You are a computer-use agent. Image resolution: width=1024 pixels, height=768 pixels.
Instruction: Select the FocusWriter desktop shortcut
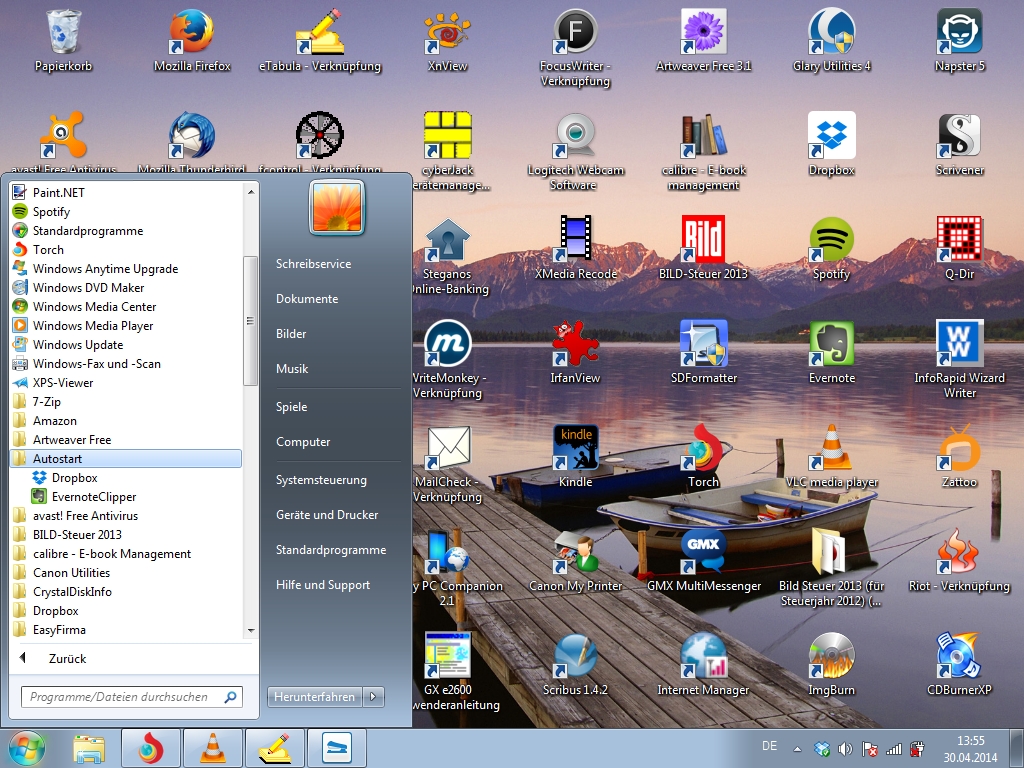(x=575, y=48)
